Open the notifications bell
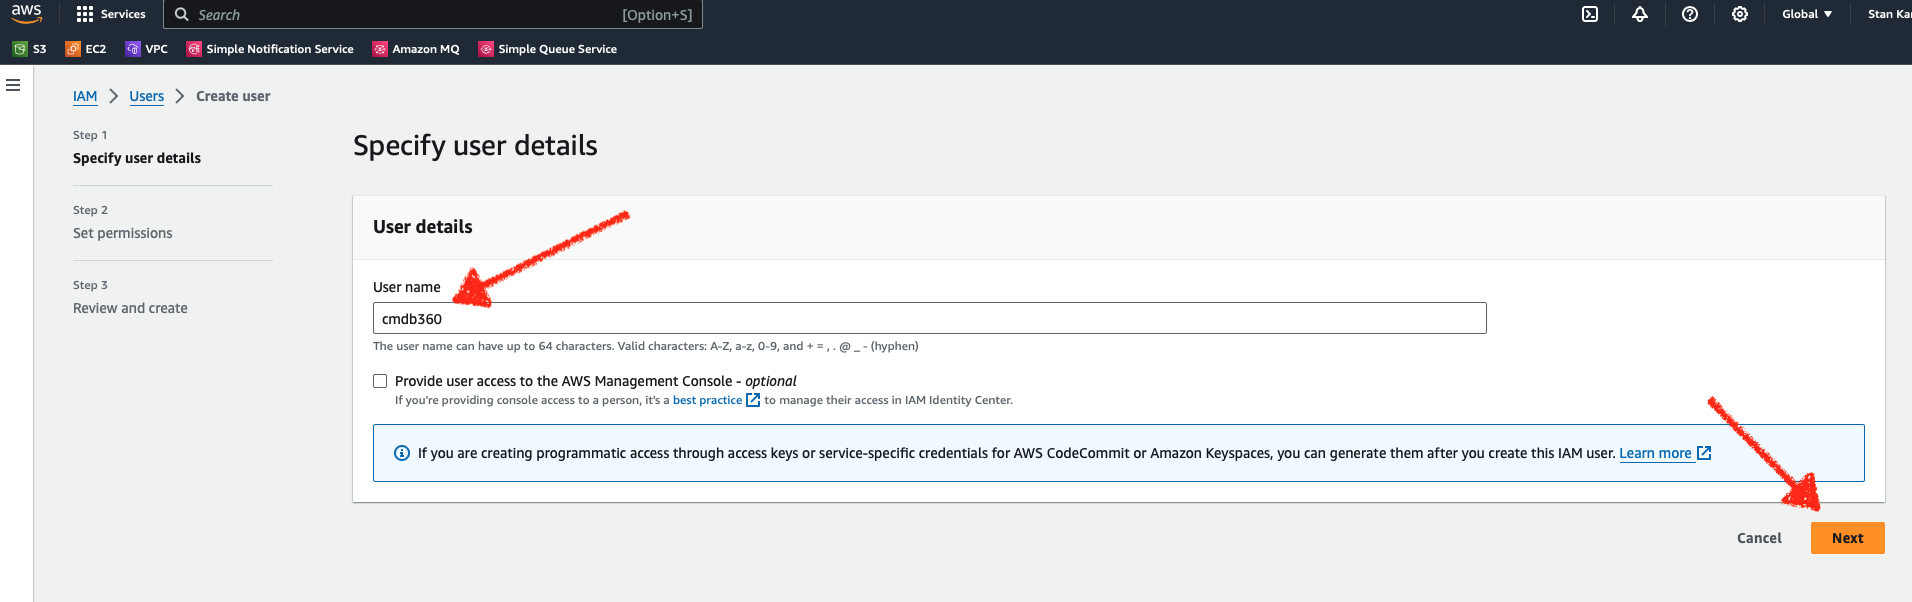Image resolution: width=1912 pixels, height=602 pixels. [1640, 14]
